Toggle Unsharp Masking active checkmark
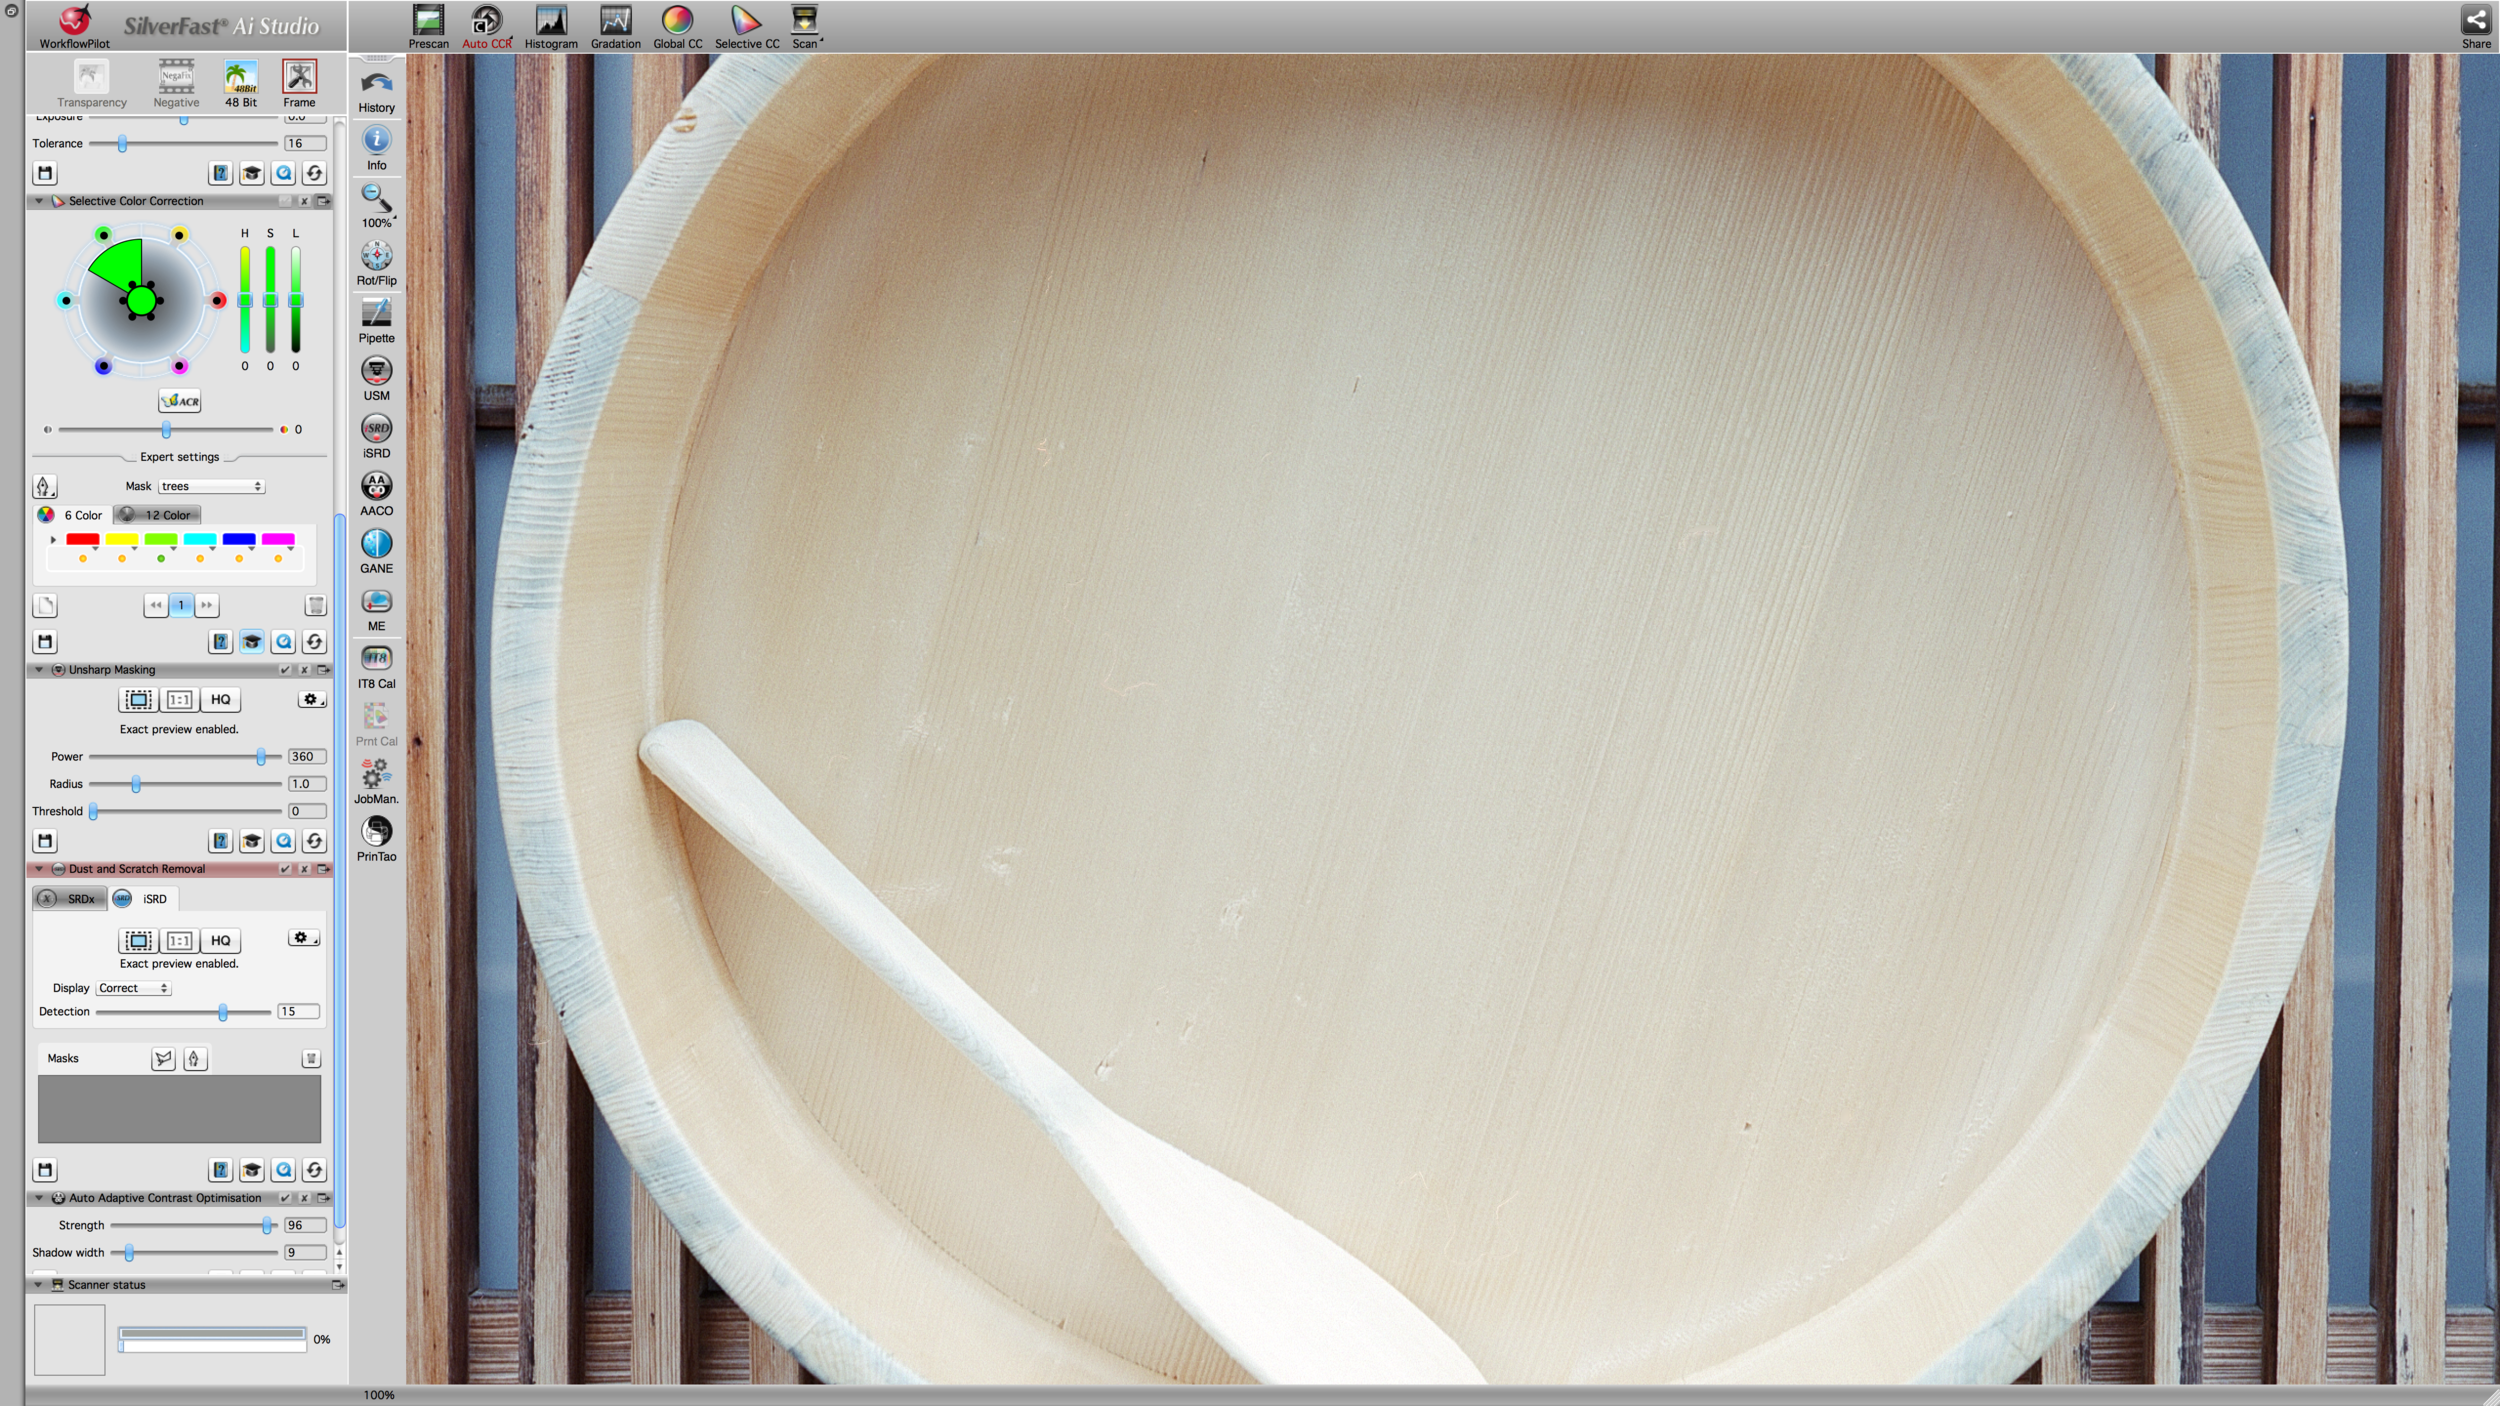Image resolution: width=2500 pixels, height=1406 pixels. point(285,670)
